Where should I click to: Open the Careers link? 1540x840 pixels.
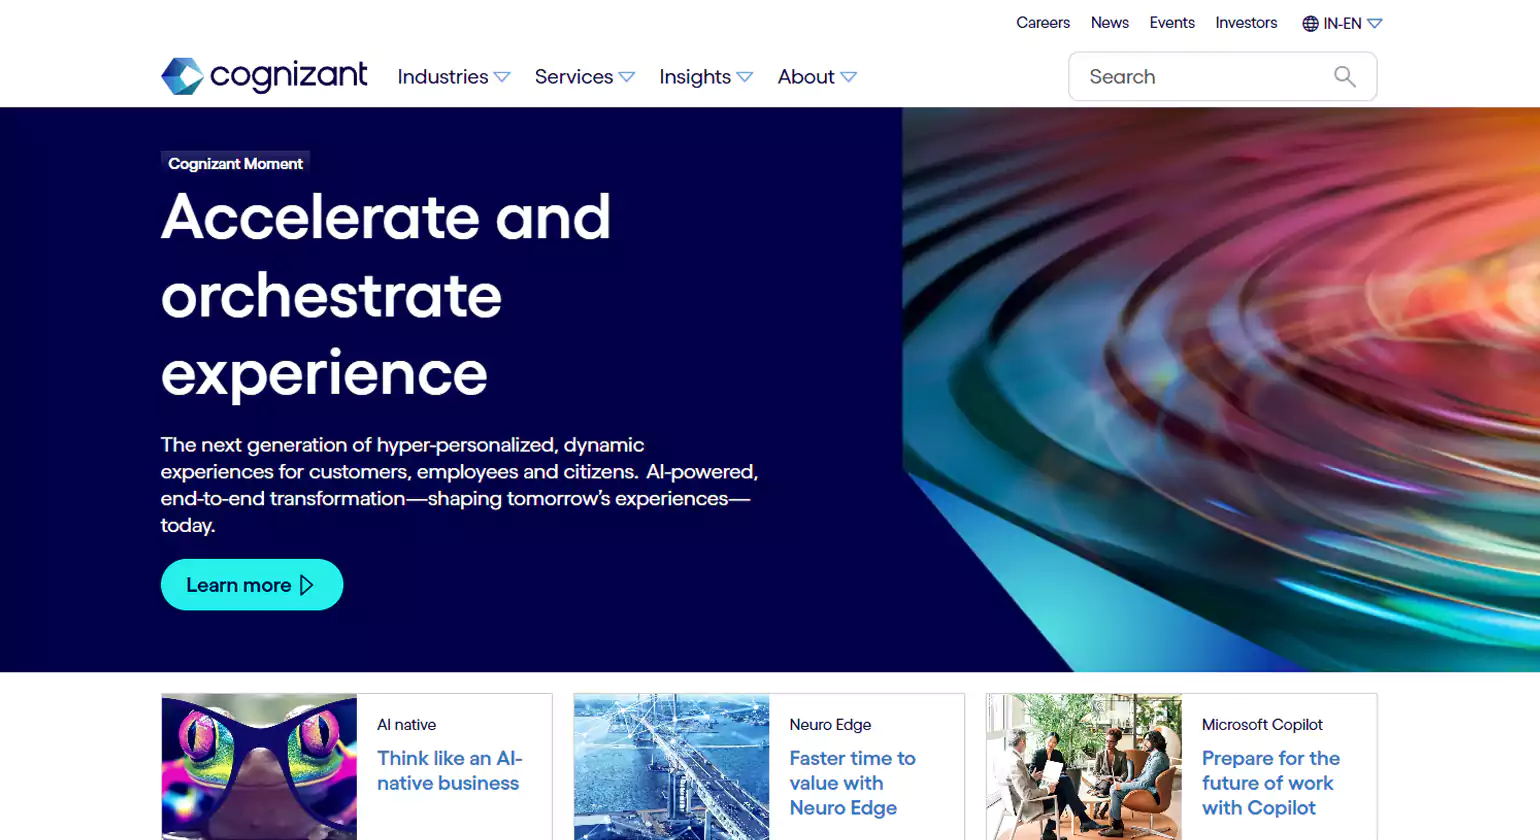(x=1042, y=22)
